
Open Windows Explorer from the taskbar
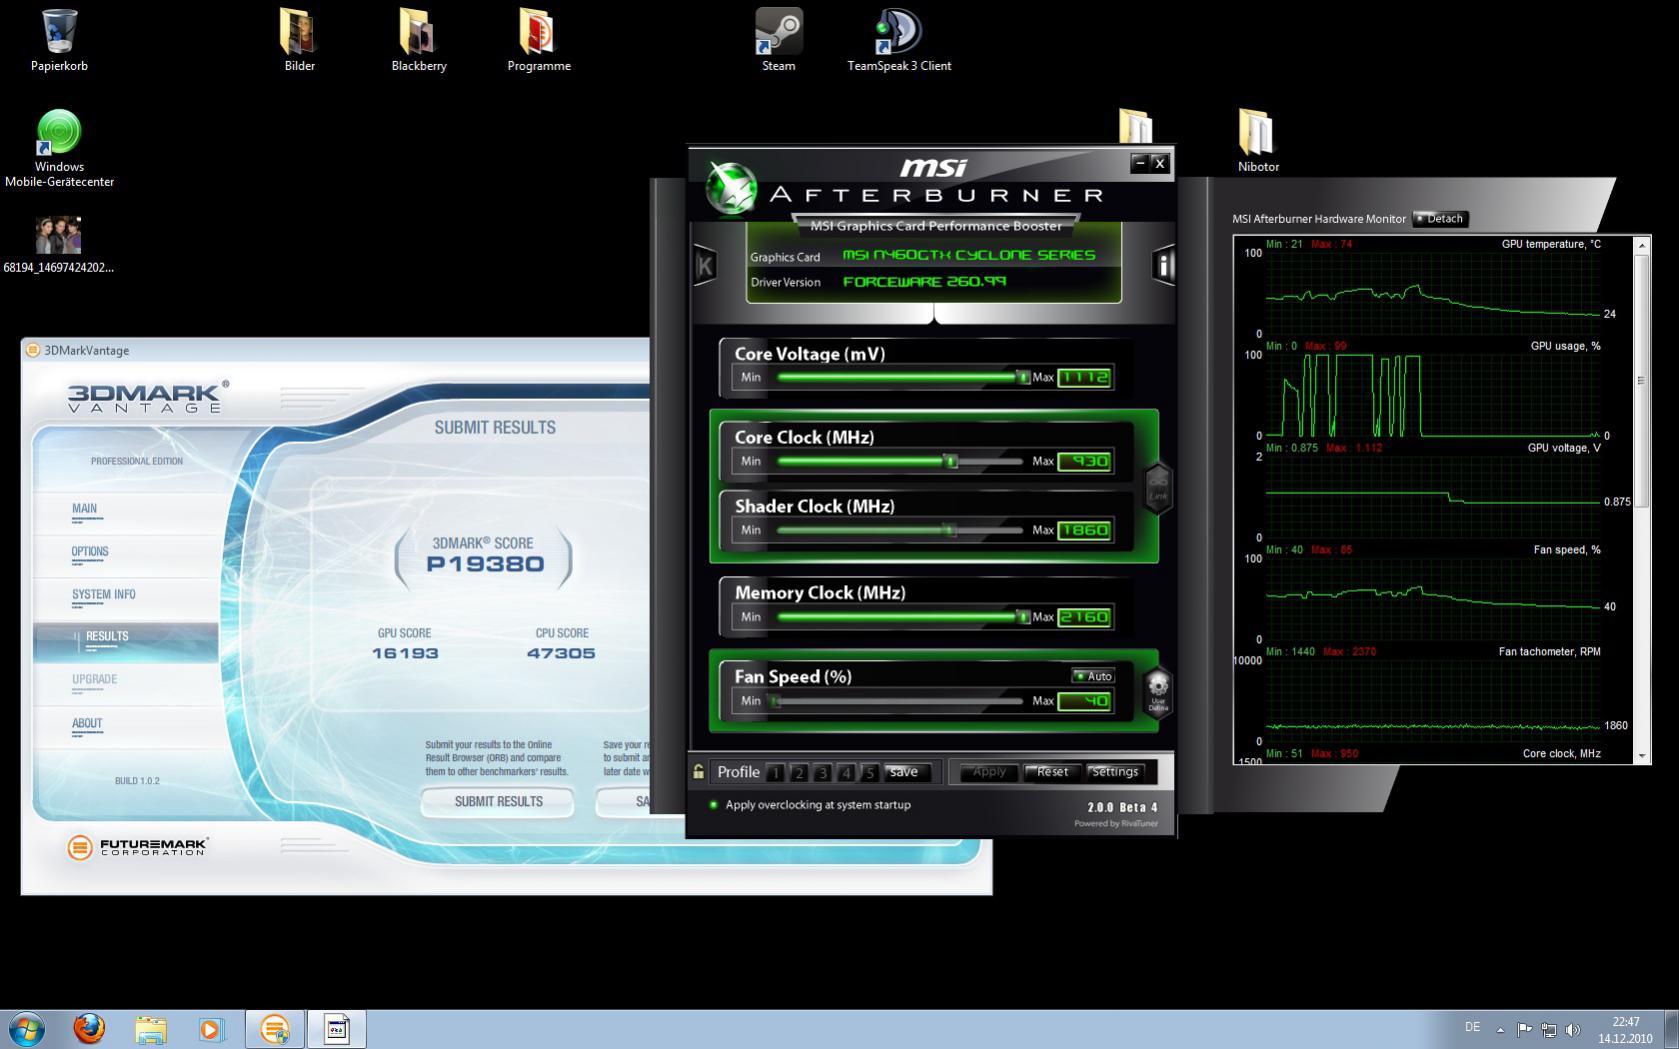point(151,1029)
